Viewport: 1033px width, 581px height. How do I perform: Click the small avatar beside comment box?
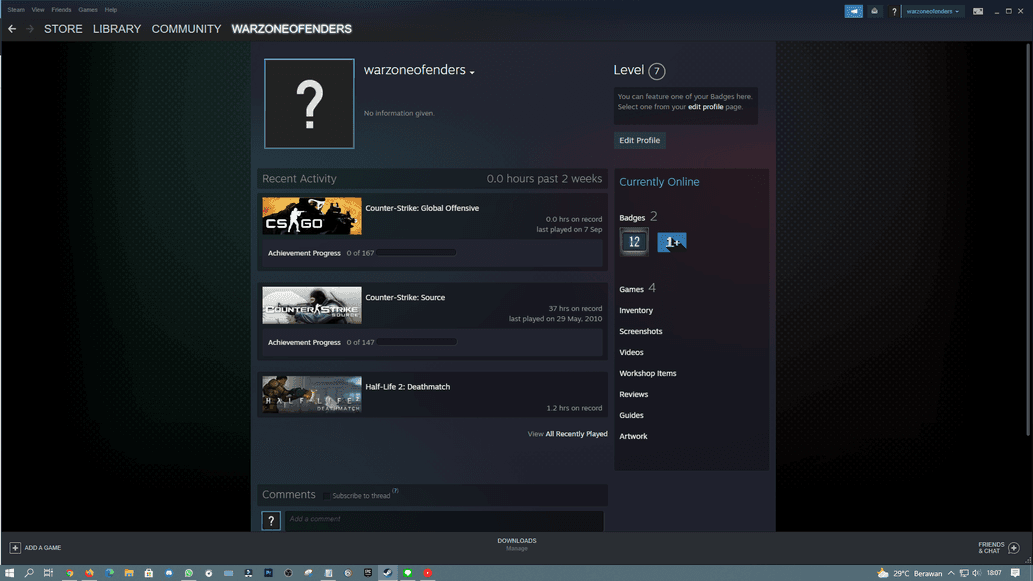click(x=271, y=520)
